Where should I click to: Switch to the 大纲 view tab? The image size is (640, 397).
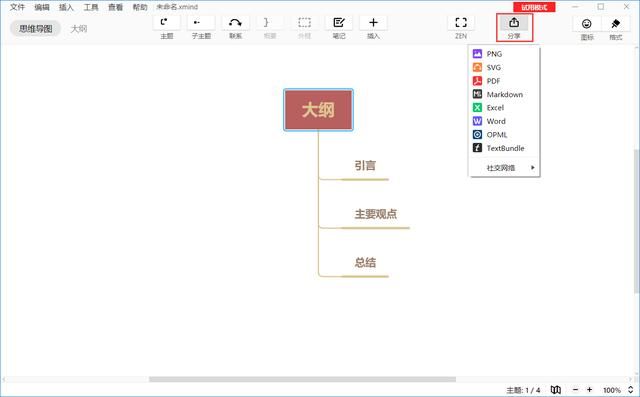click(x=79, y=29)
